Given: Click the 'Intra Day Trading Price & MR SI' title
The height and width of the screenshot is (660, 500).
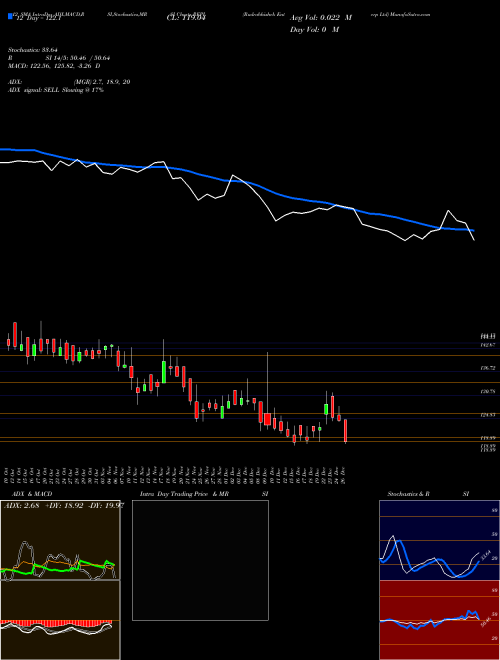Looking at the screenshot, I should (x=204, y=494).
